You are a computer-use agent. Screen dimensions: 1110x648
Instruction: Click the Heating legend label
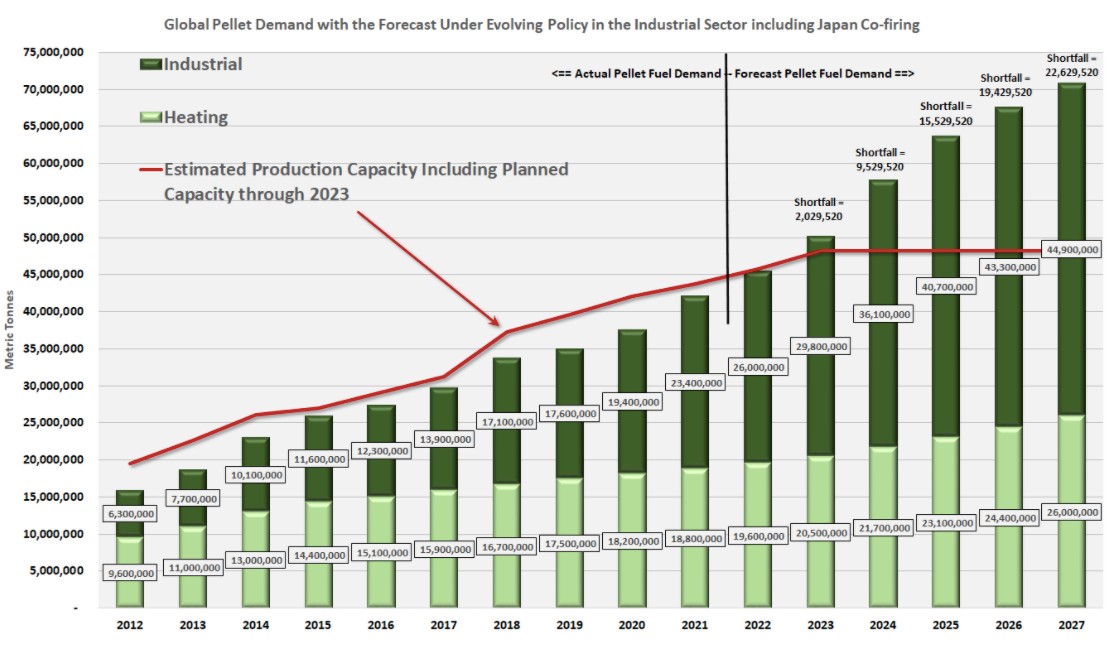point(196,117)
